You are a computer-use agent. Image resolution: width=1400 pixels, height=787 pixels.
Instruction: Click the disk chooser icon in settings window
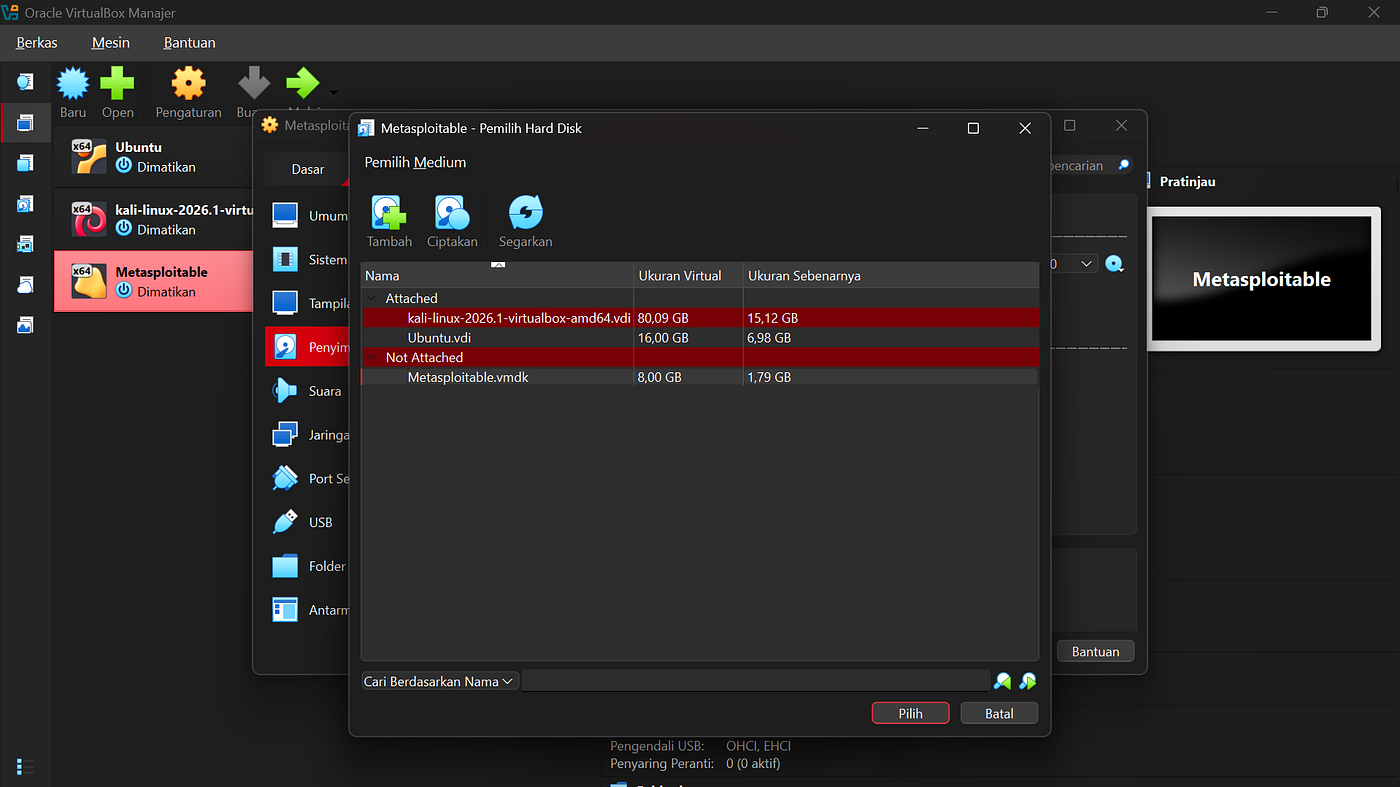point(1115,264)
